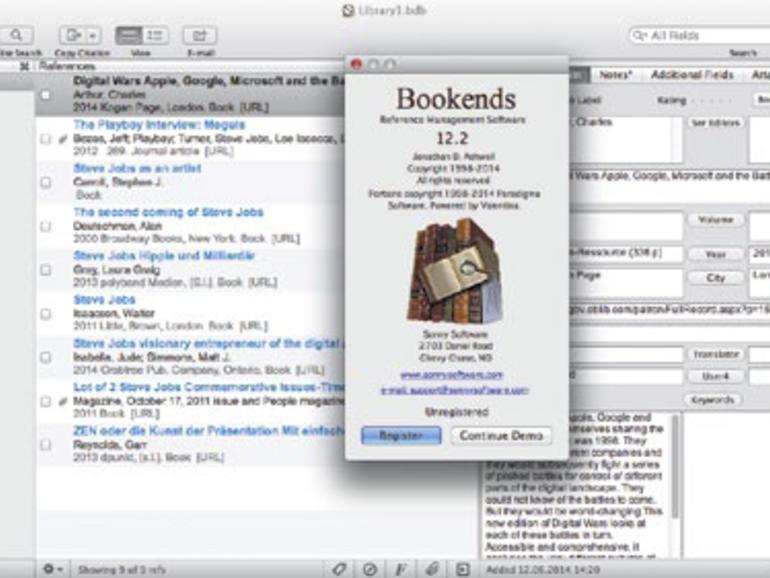Click the Translator field label button
This screenshot has width=770, height=578.
pyautogui.click(x=715, y=354)
